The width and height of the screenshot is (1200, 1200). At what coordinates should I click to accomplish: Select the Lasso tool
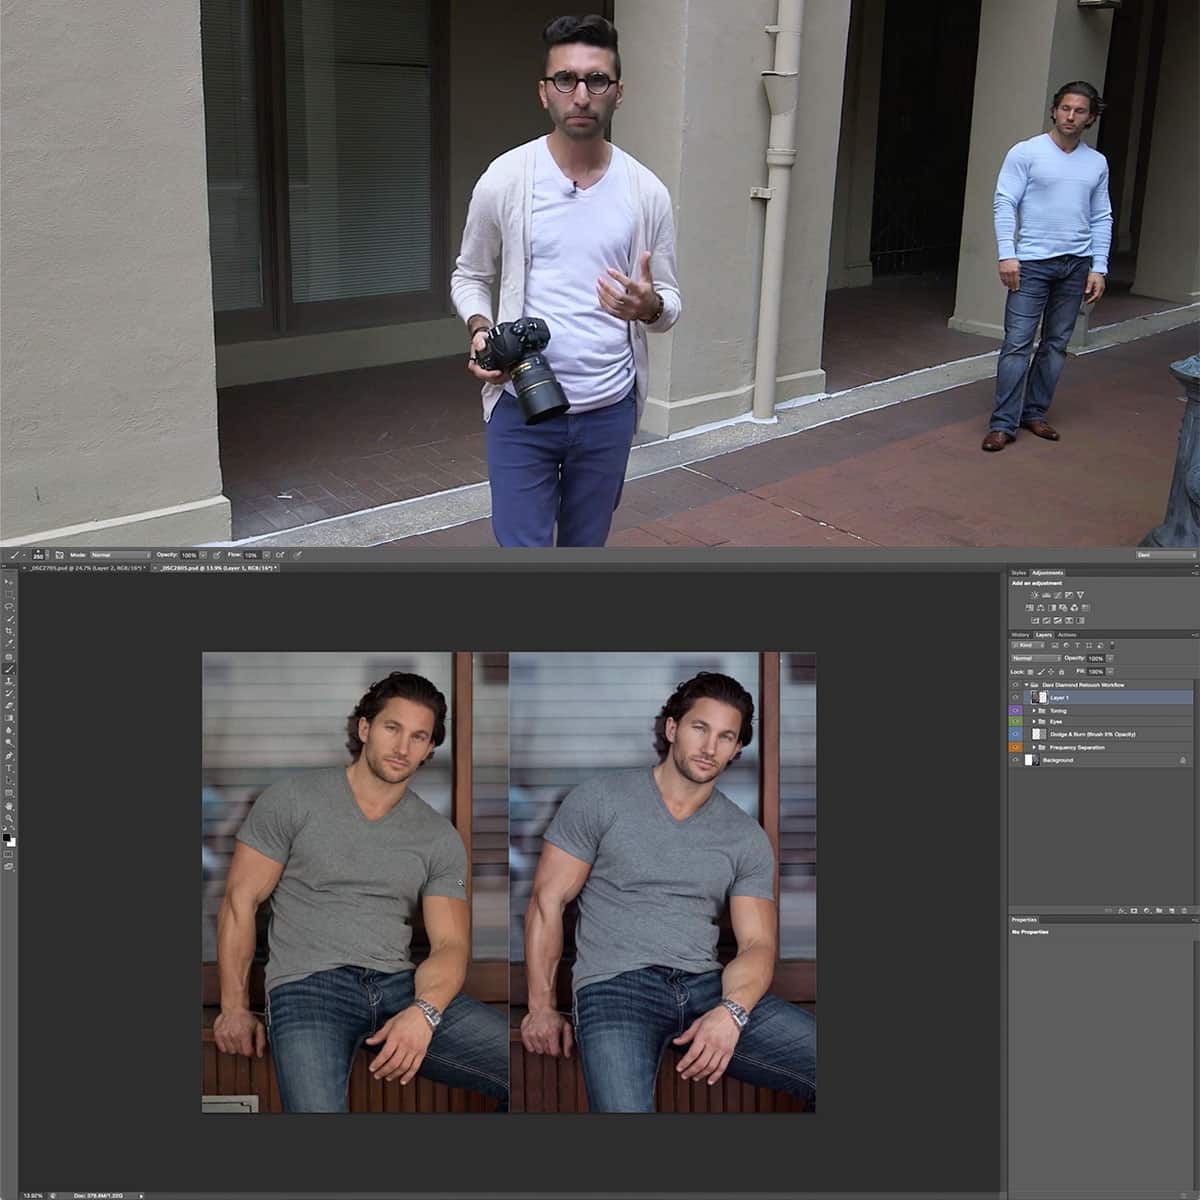[8, 607]
